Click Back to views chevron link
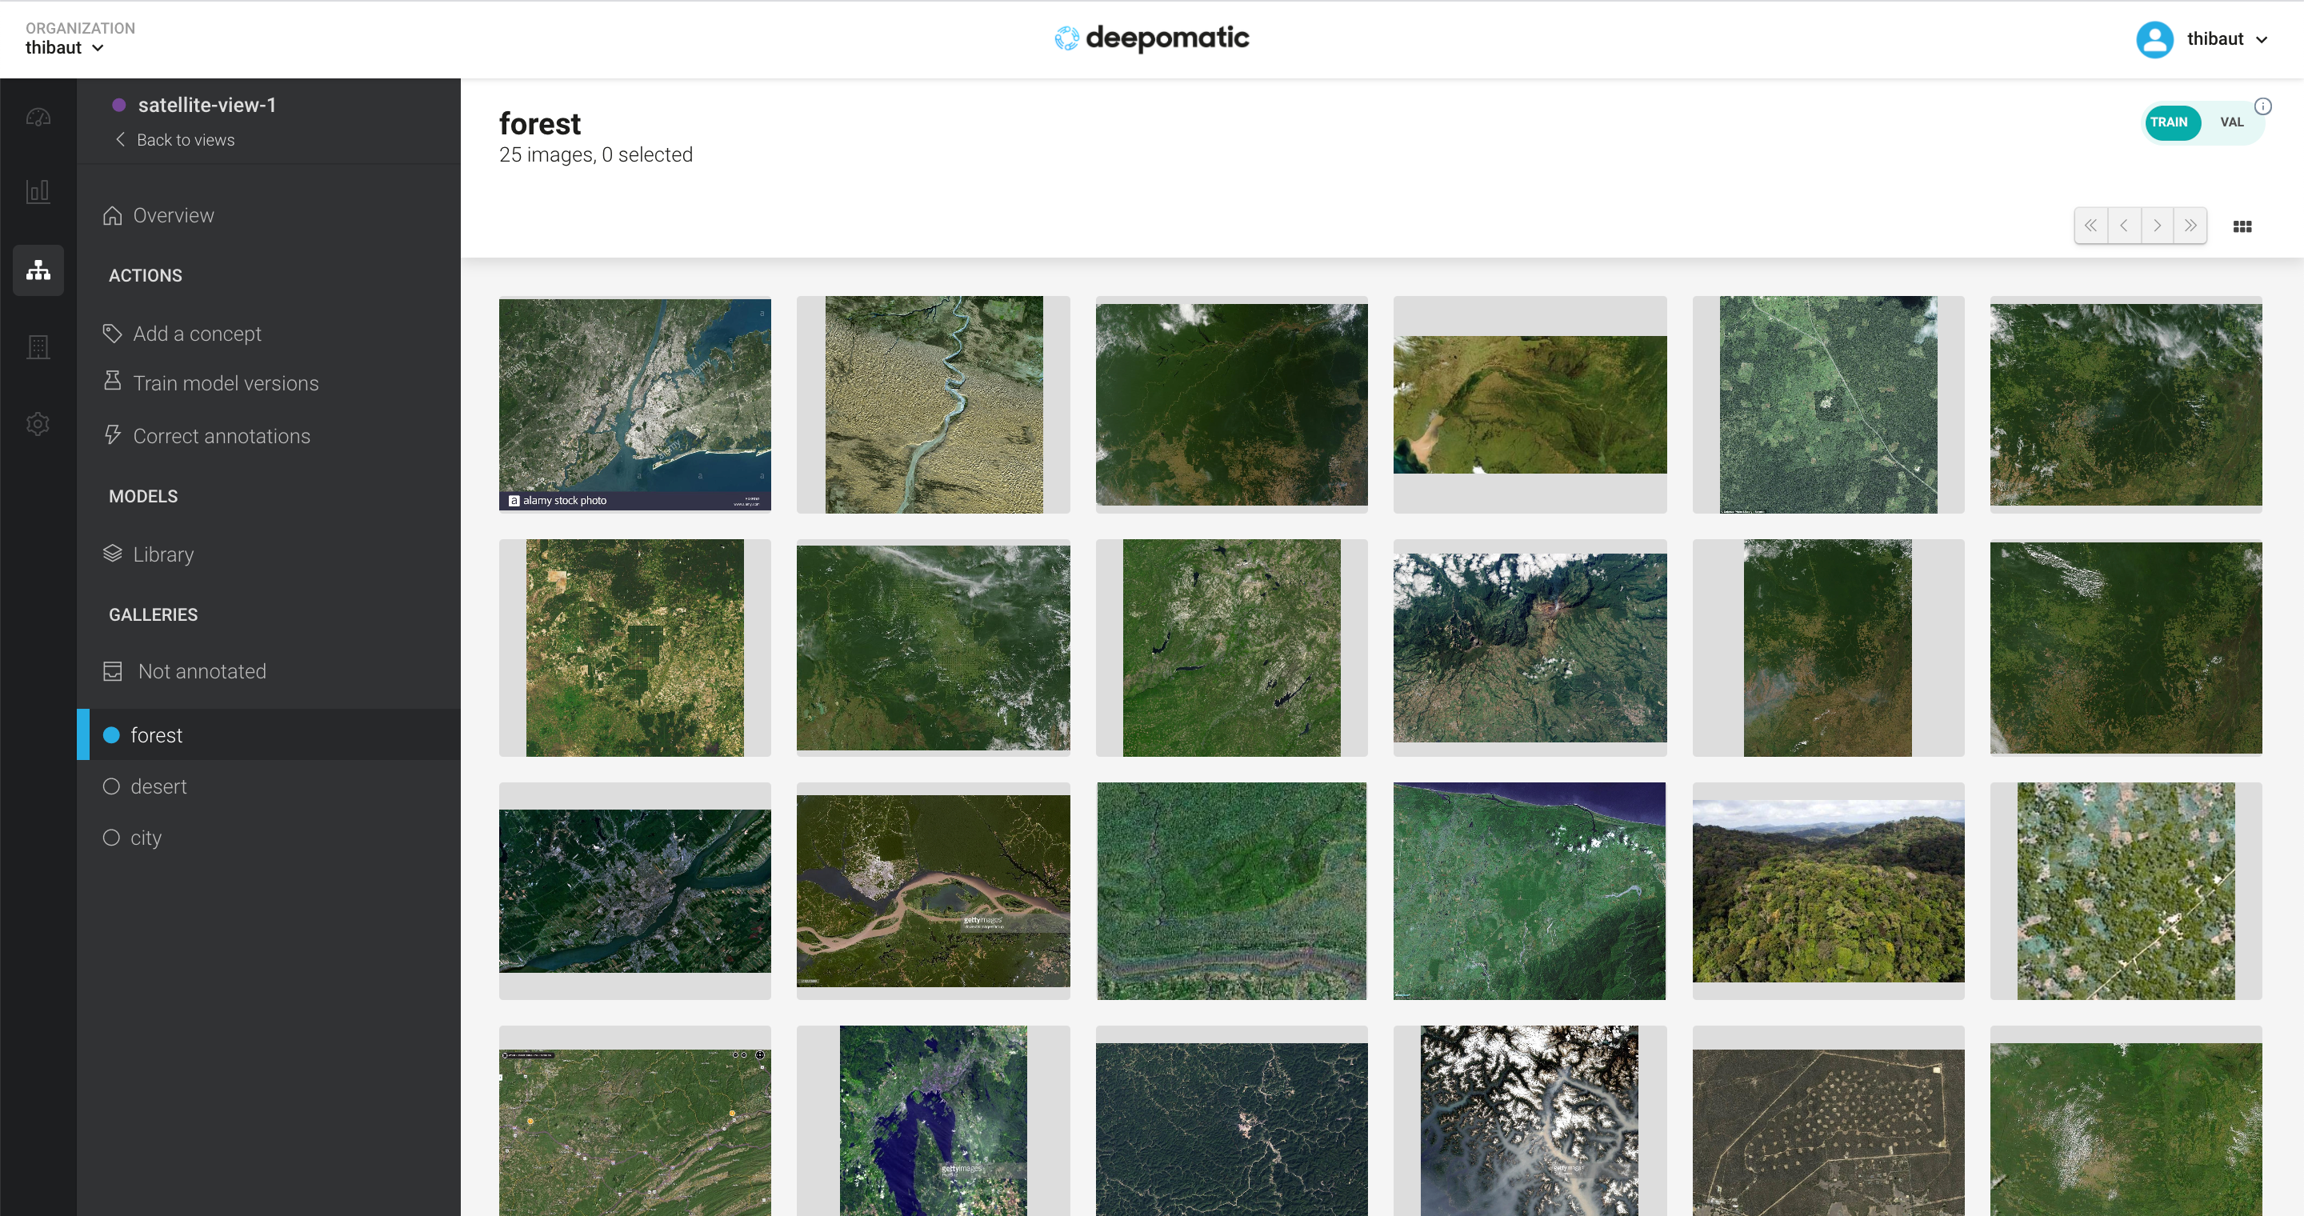This screenshot has width=2304, height=1216. coord(175,140)
